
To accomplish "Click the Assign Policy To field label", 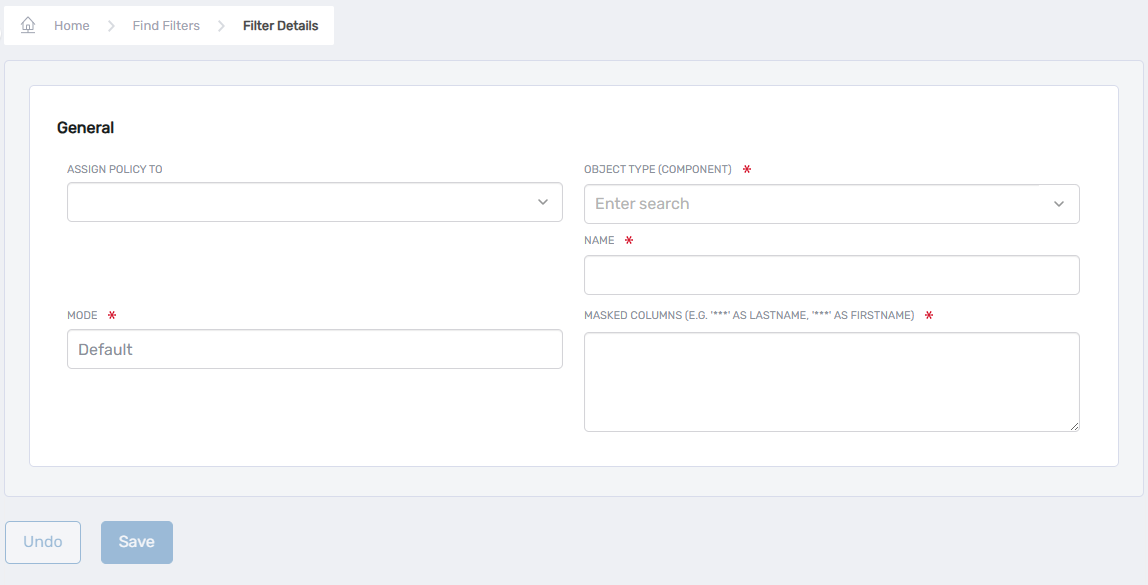I will tap(115, 169).
